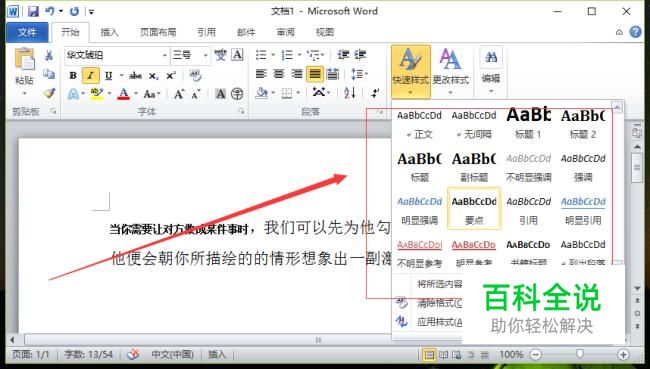This screenshot has height=369, width=650.
Task: Click the yellow text highlight button
Action: (97, 94)
